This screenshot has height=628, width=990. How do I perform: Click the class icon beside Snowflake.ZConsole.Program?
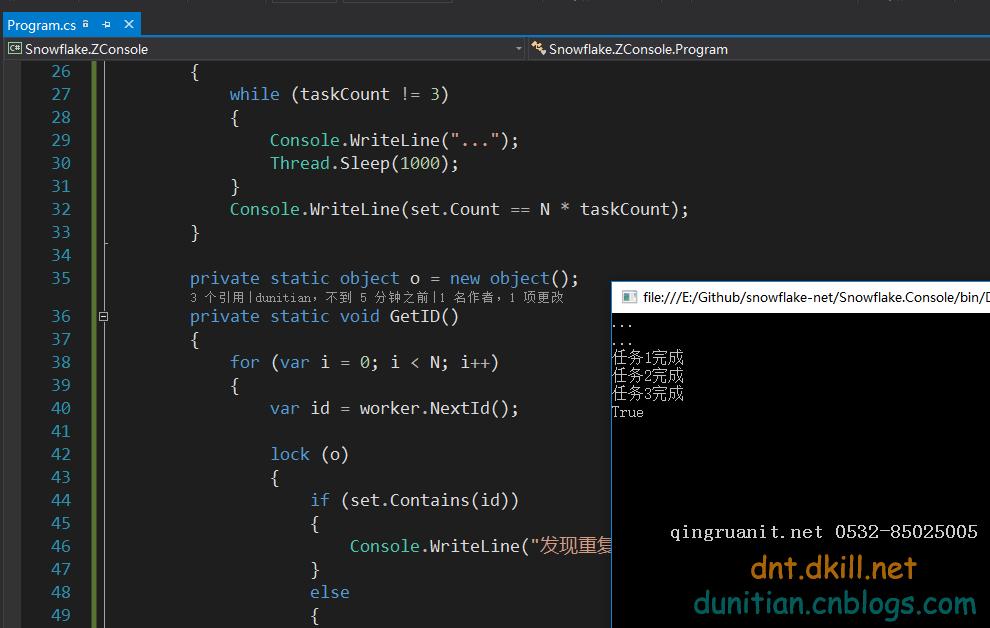[x=538, y=48]
